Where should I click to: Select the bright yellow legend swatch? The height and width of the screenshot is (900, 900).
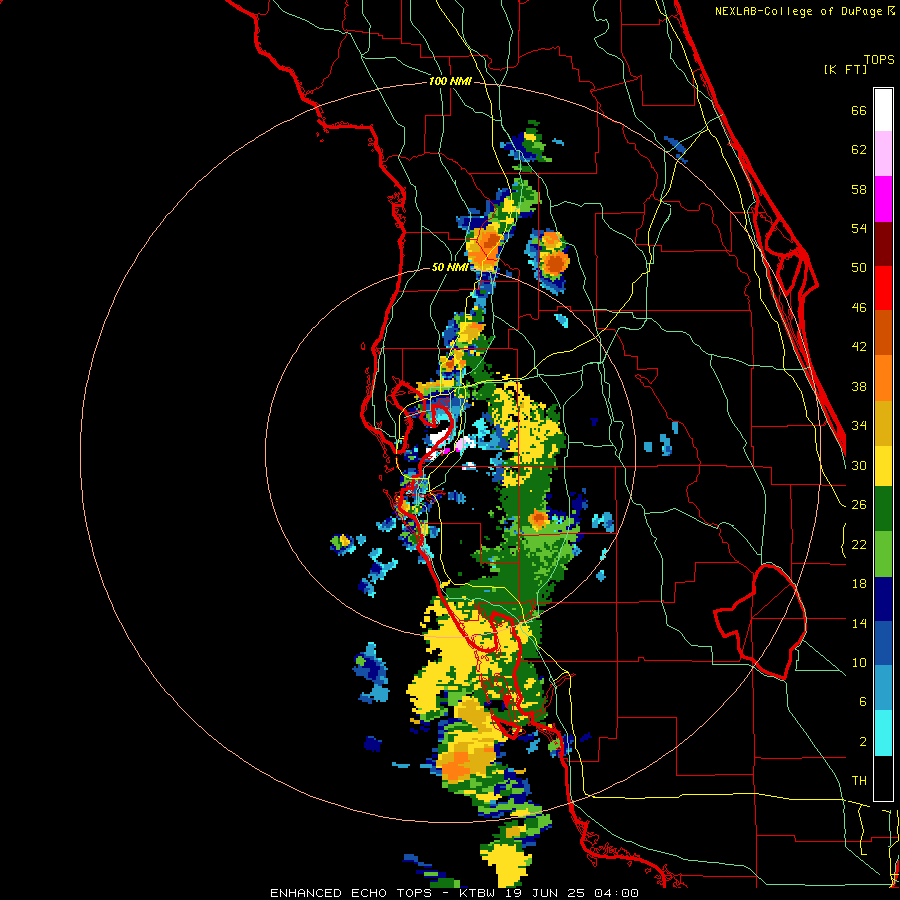coord(883,465)
